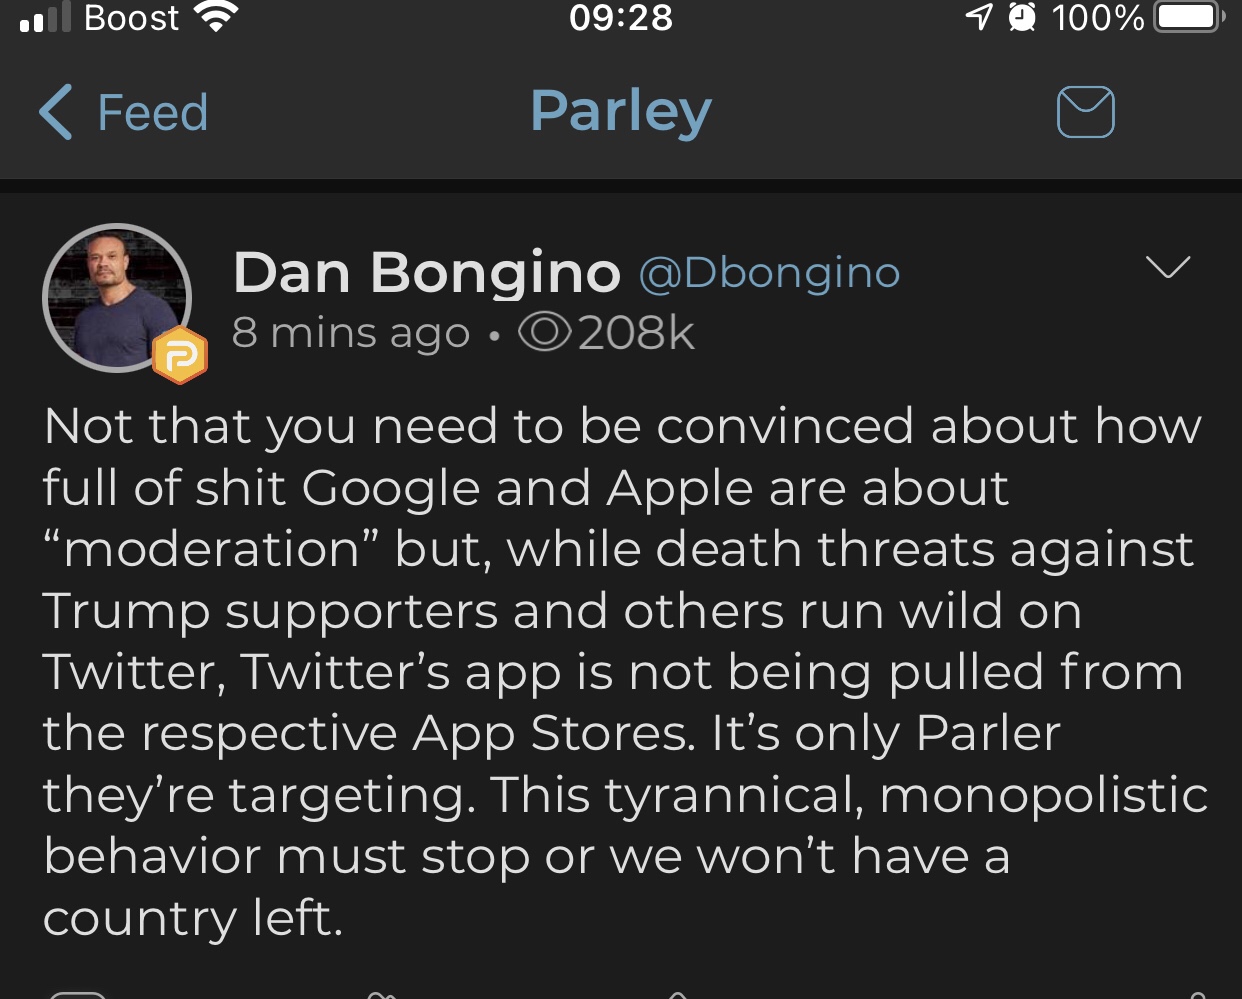Tap the Parley header title
Image resolution: width=1242 pixels, height=999 pixels.
pos(620,110)
